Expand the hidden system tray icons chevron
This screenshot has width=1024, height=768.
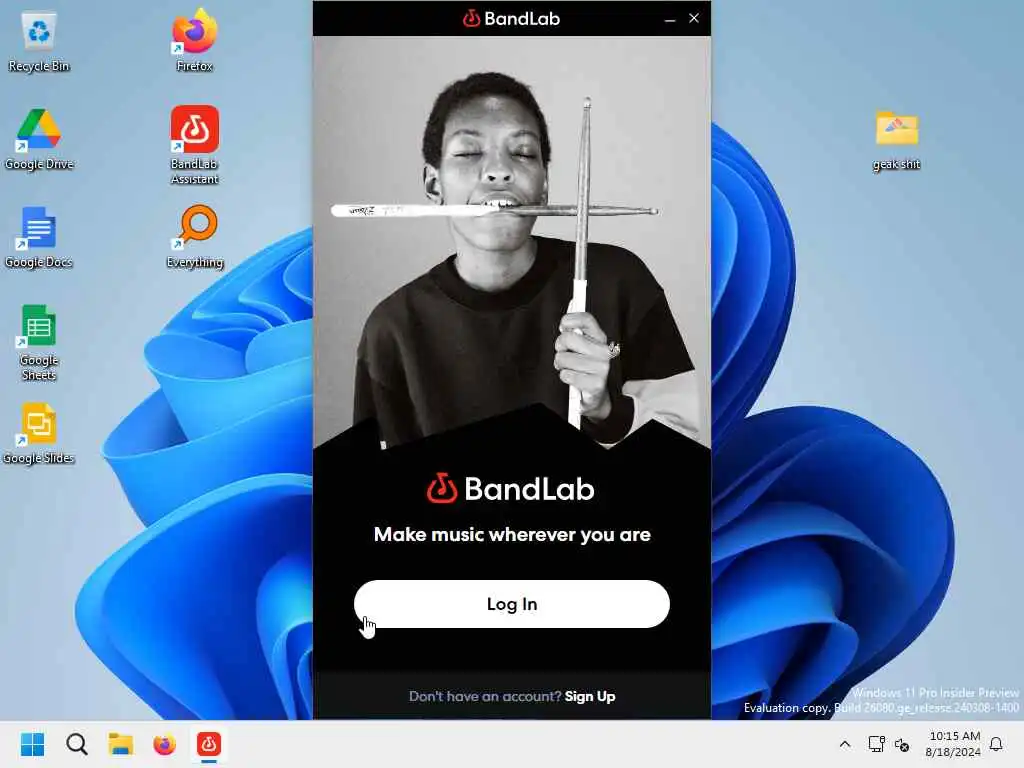(x=844, y=744)
